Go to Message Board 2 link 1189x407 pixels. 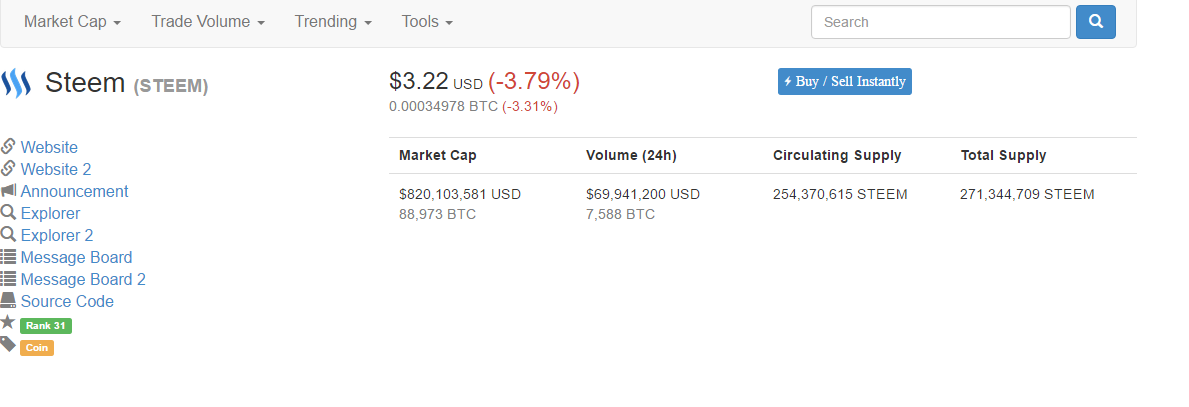(83, 279)
